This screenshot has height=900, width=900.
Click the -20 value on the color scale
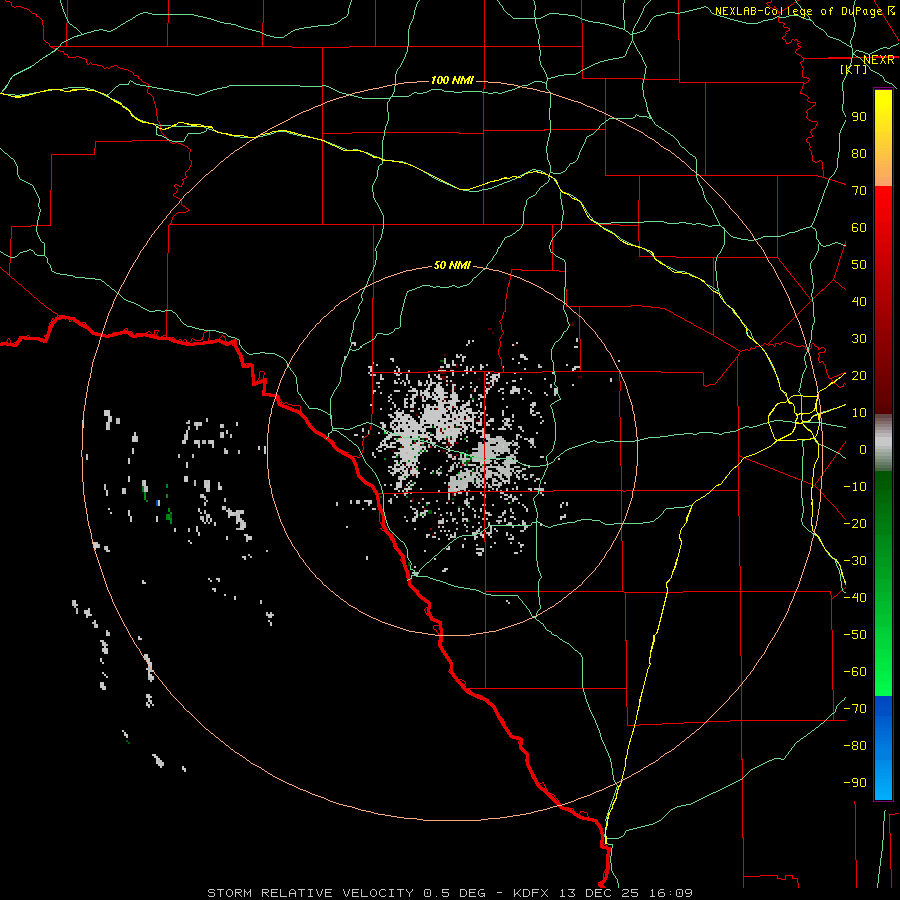855,524
